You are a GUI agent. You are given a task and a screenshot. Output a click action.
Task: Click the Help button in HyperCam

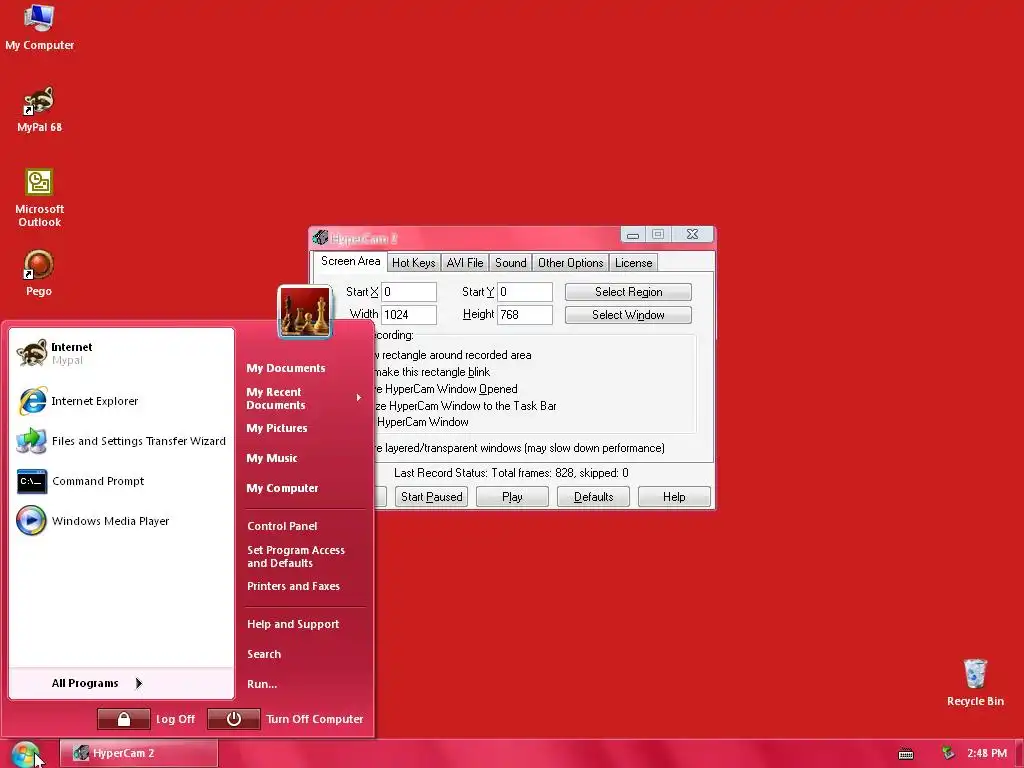click(674, 497)
